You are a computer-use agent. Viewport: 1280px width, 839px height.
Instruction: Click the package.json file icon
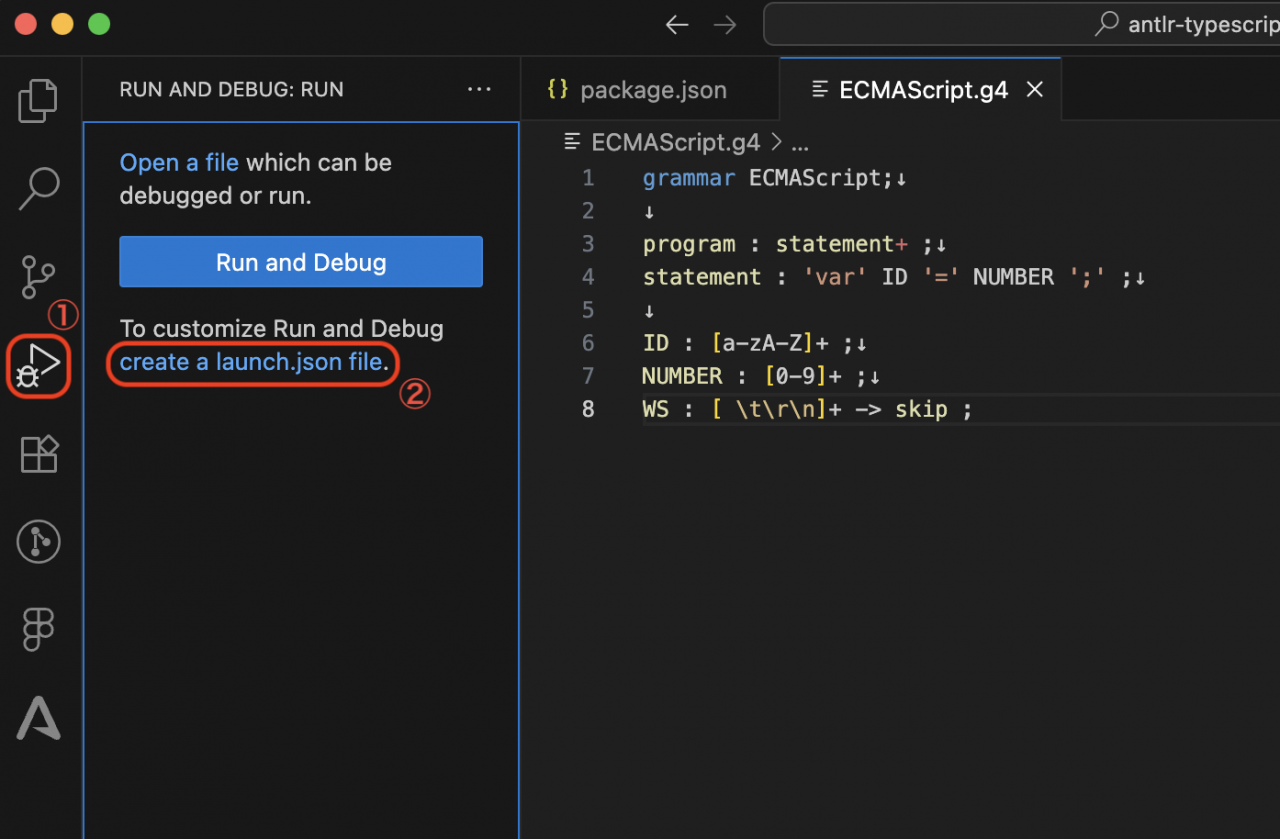pos(558,88)
